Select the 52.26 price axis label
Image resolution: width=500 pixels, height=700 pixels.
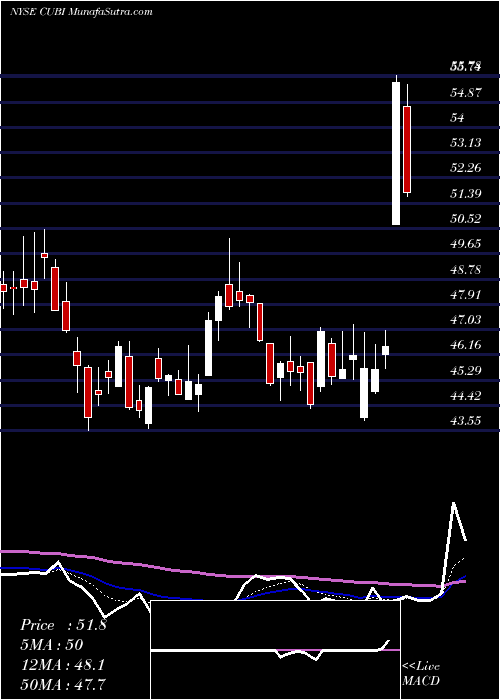[x=466, y=168]
